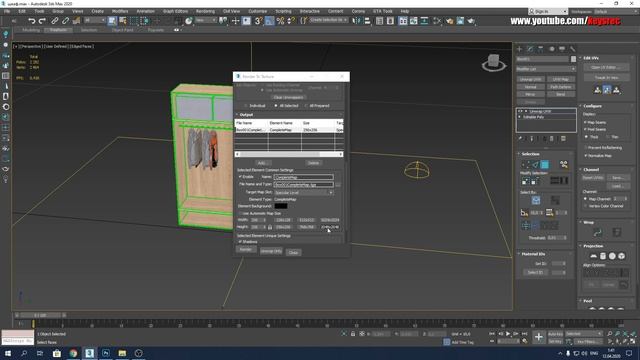Screen dimensions: 640x360
Task: Open the Create tab plus icon in command panel
Action: coord(519,49)
